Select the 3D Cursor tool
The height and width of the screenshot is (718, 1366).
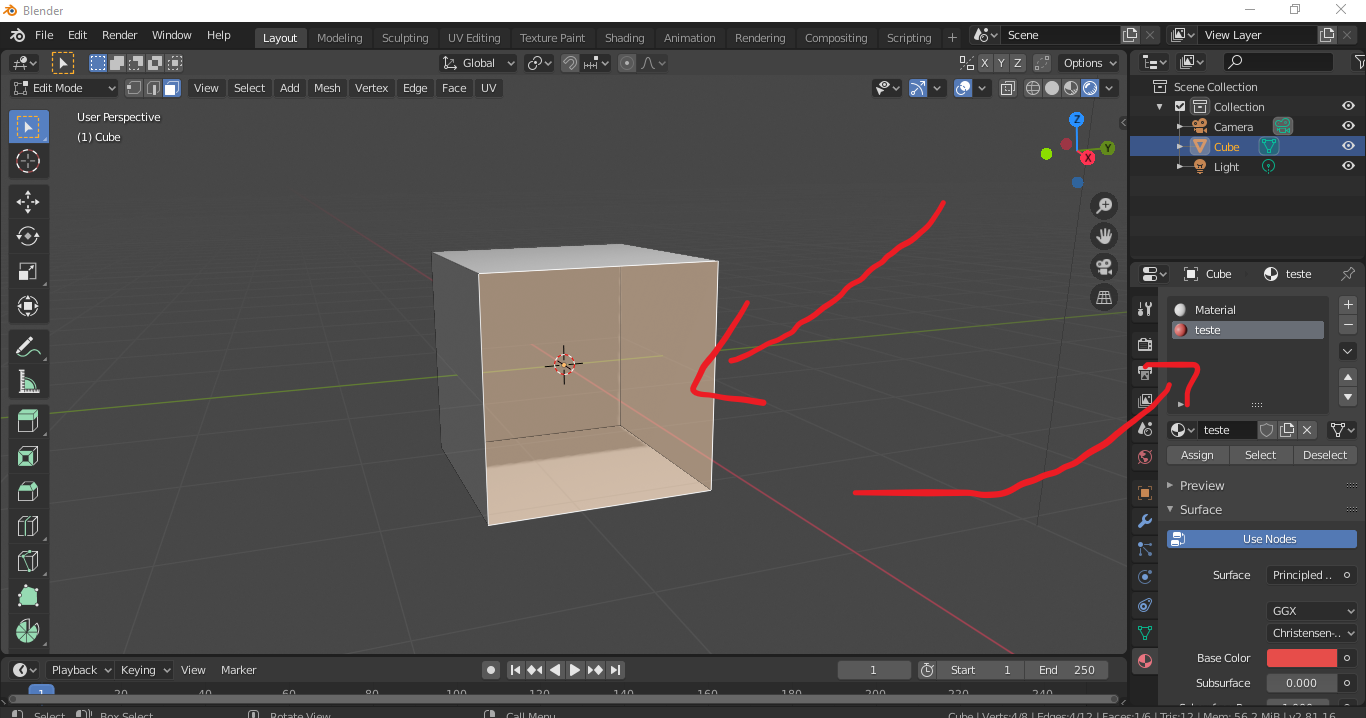pos(28,161)
